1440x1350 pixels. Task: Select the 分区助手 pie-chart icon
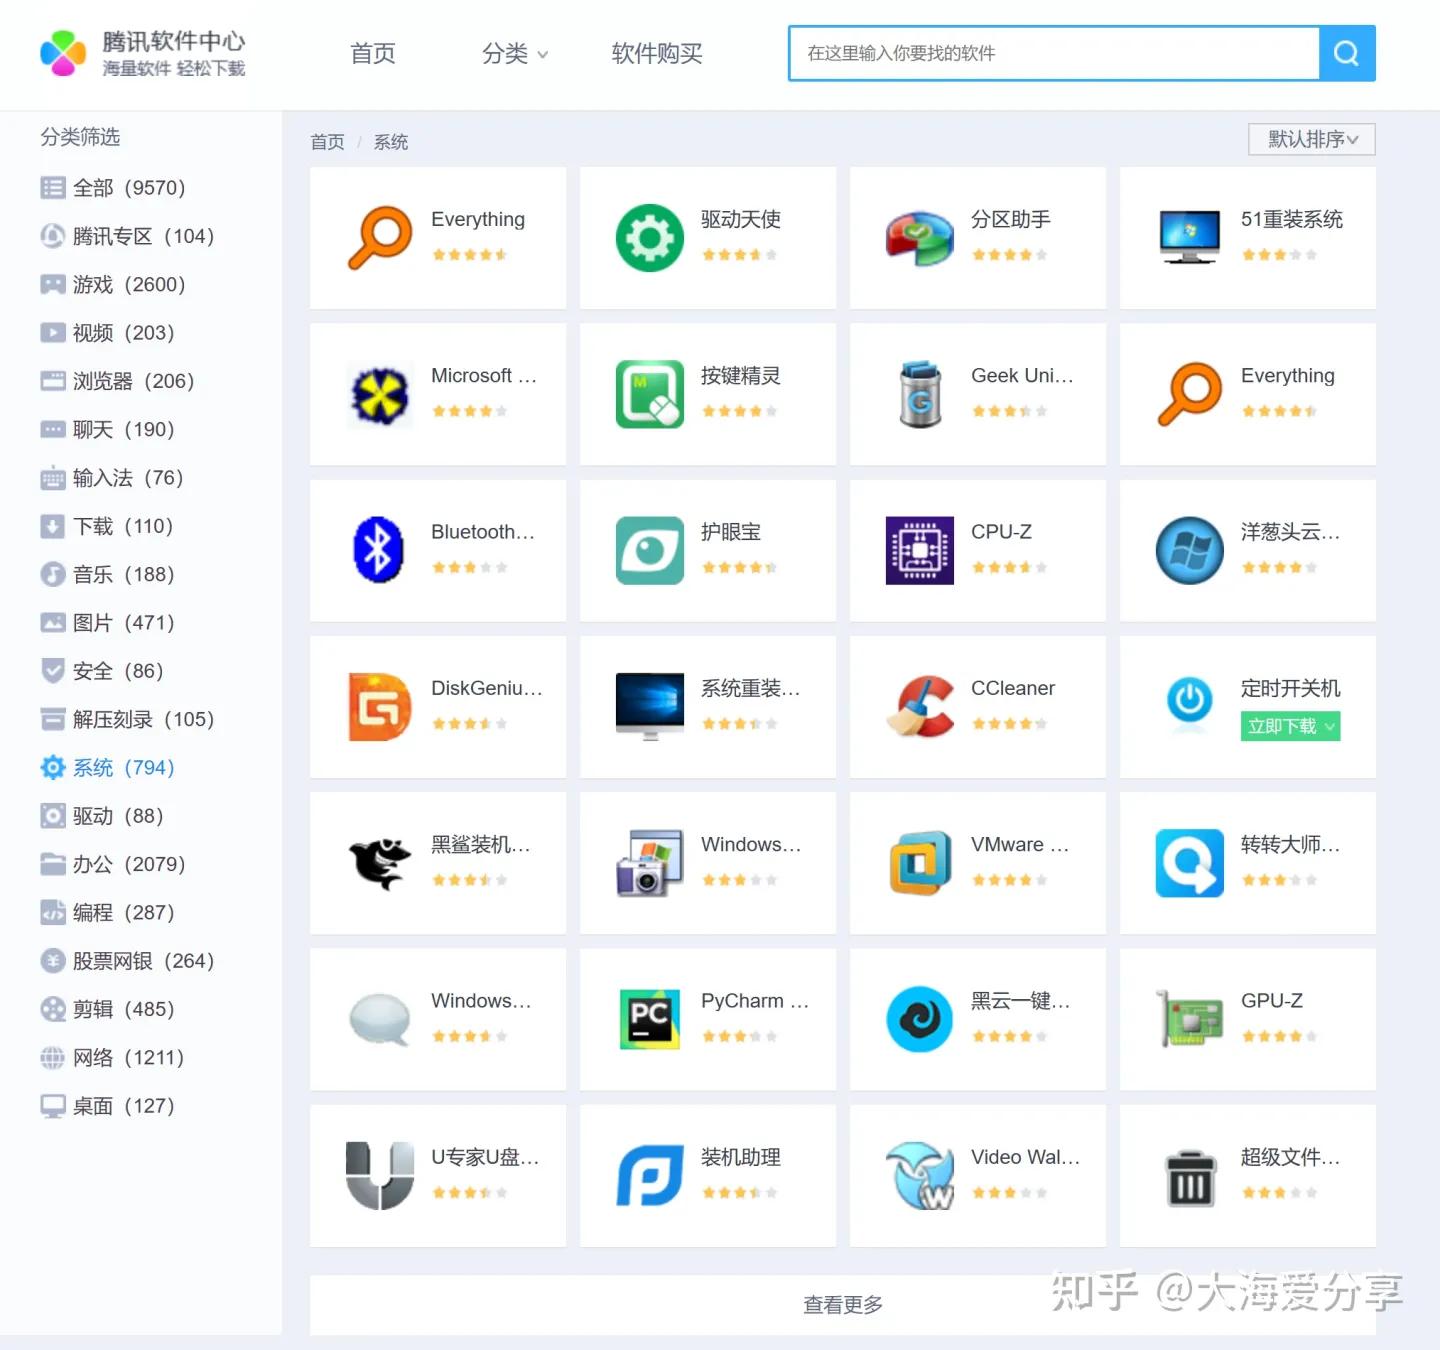tap(919, 237)
